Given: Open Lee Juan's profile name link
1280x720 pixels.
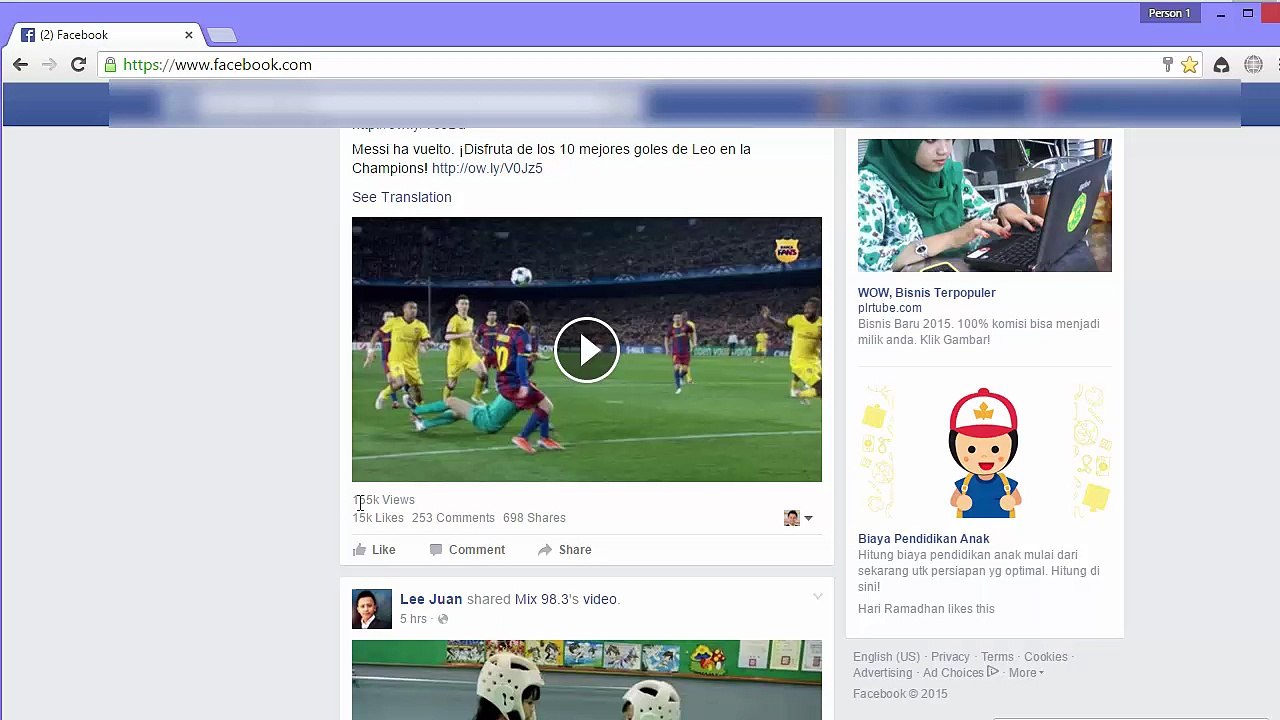Looking at the screenshot, I should pos(431,599).
